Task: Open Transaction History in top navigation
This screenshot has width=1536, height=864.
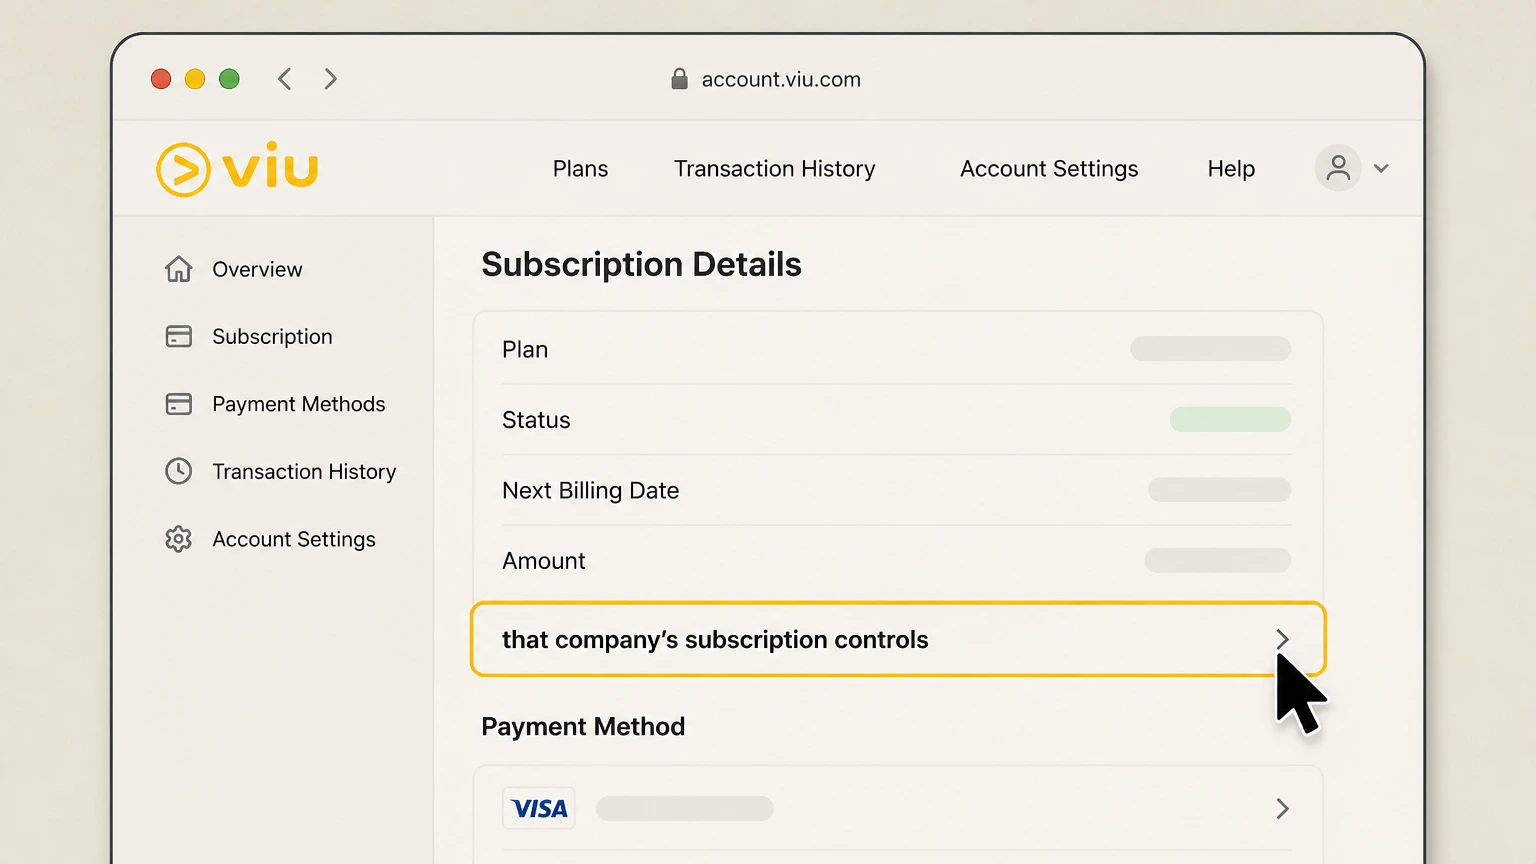Action: coord(775,169)
